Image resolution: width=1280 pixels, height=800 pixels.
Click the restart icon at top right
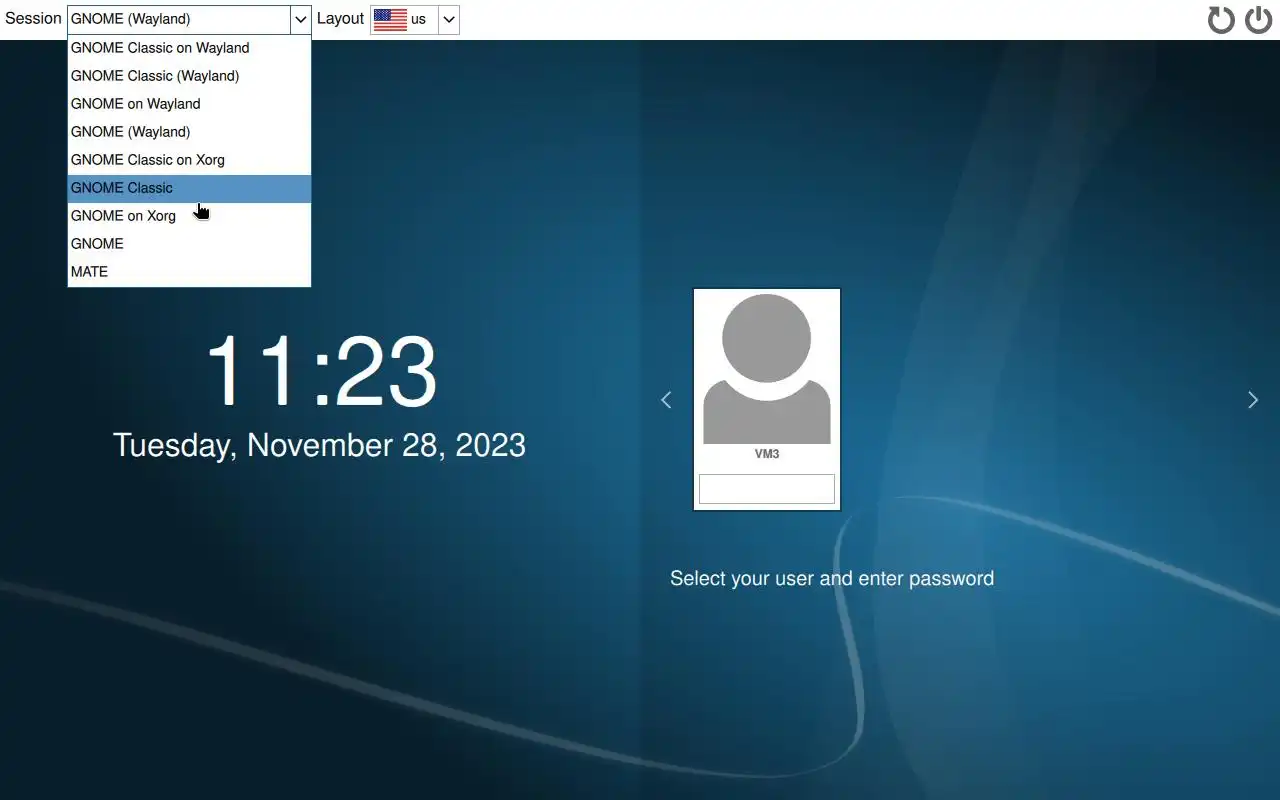[1221, 20]
